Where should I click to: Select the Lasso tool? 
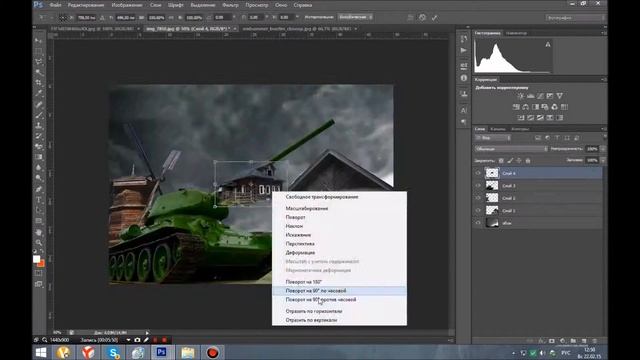tap(39, 62)
